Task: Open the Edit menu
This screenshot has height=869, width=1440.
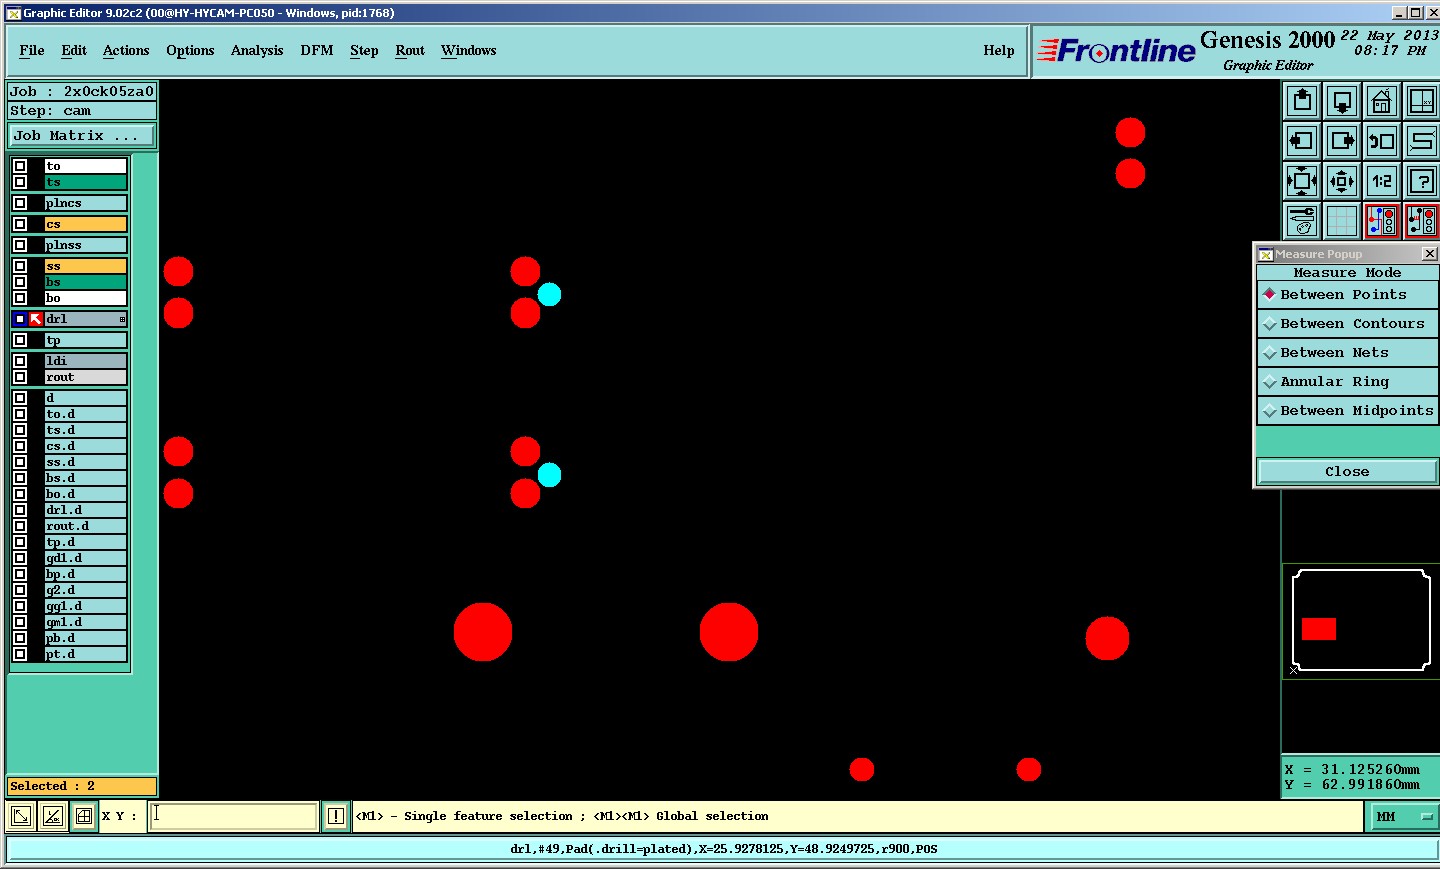Action: (x=74, y=51)
